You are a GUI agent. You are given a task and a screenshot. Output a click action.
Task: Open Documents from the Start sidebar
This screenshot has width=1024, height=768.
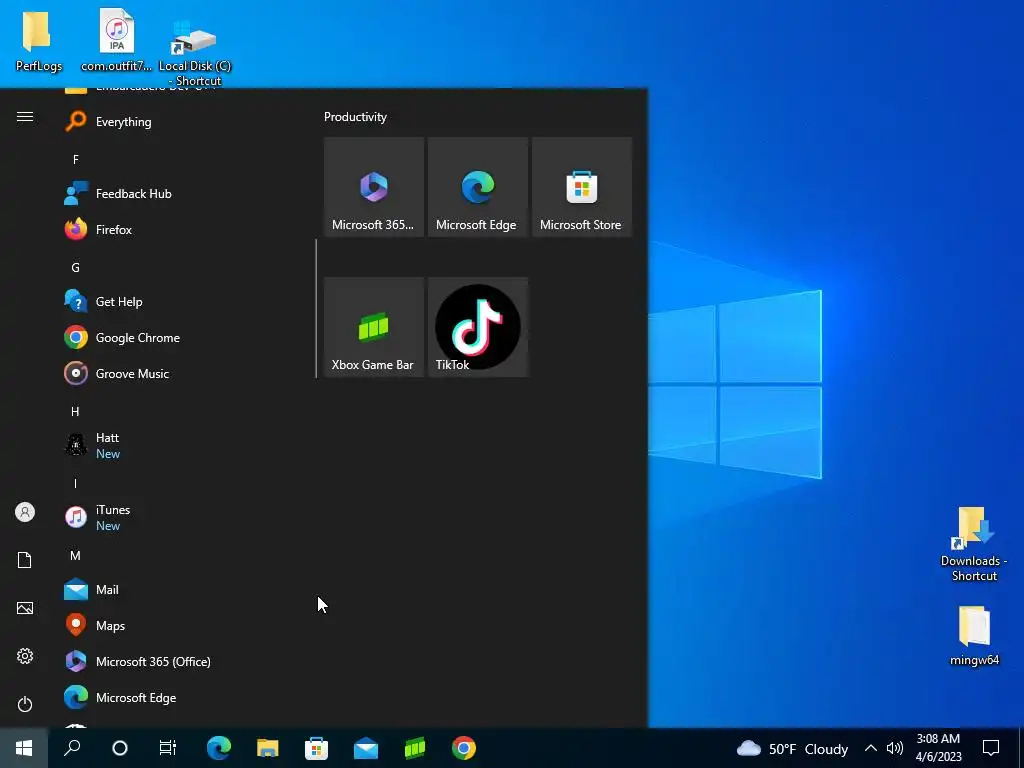(25, 560)
